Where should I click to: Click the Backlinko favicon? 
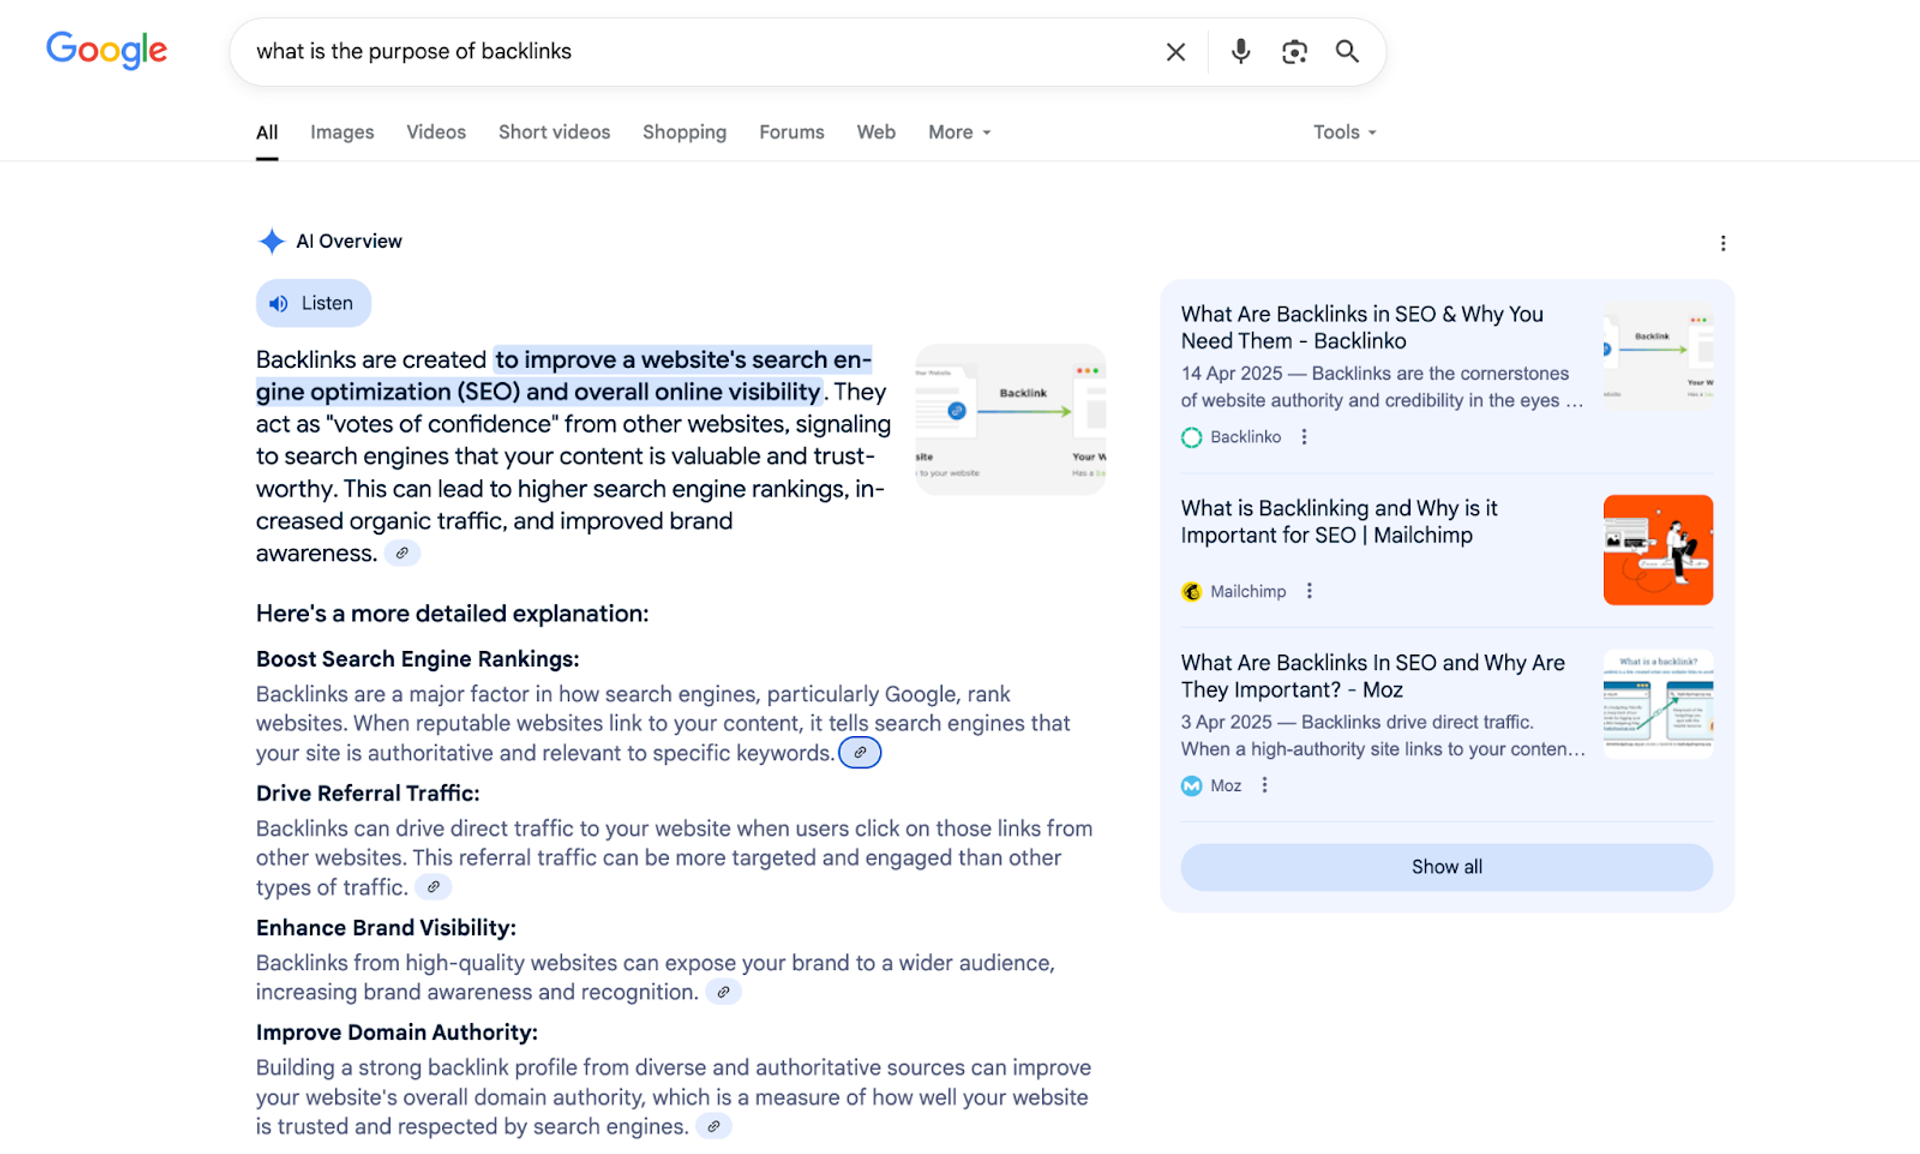(1191, 437)
